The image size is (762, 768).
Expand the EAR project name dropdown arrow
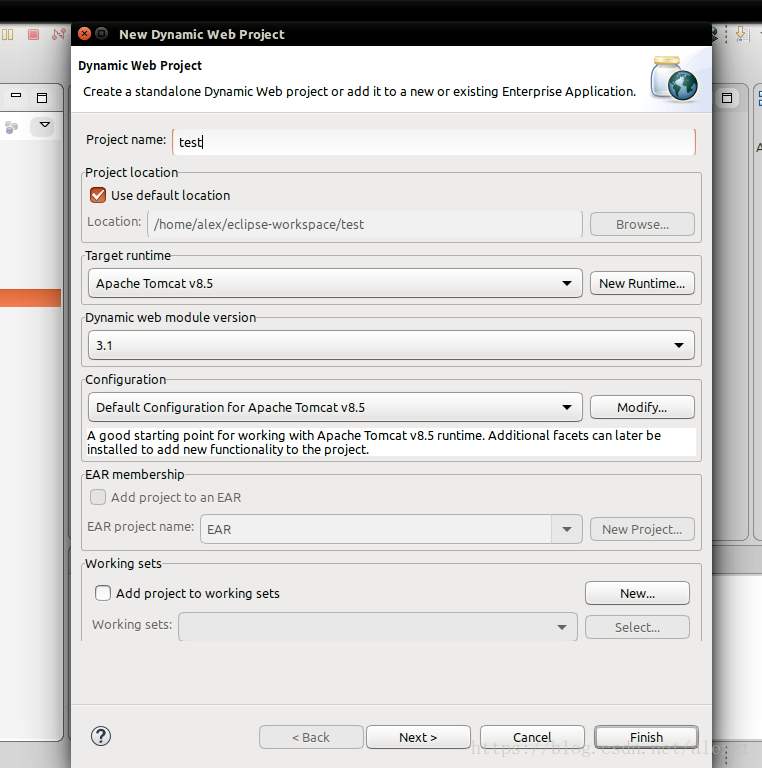tap(567, 529)
